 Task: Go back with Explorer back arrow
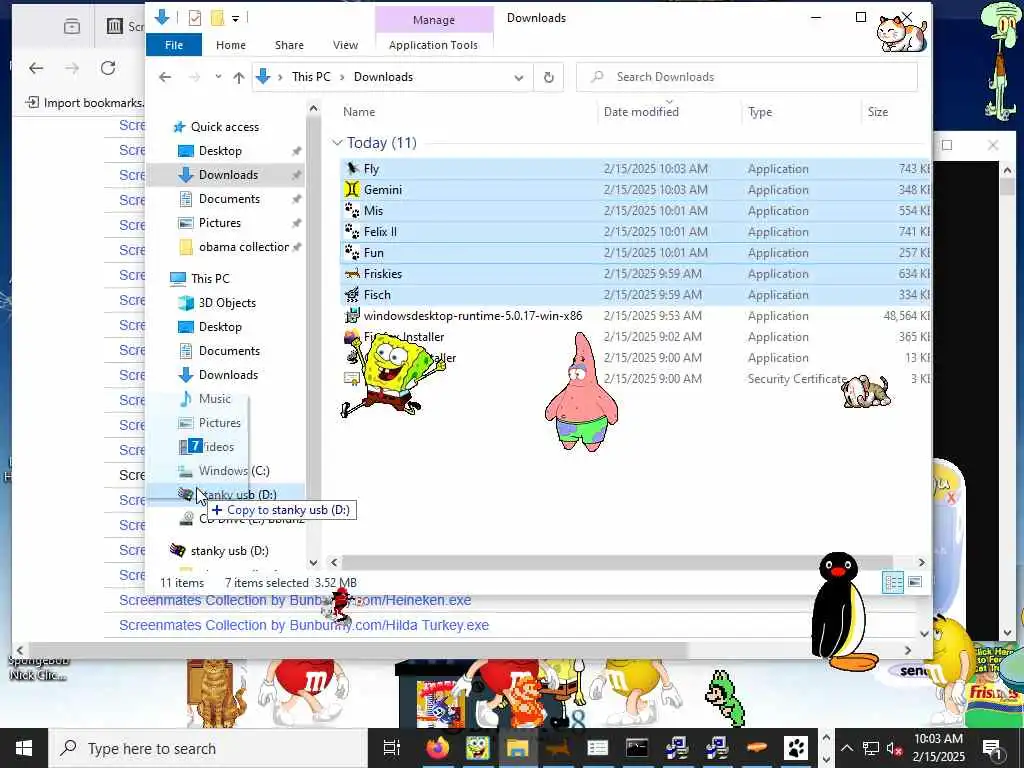click(x=165, y=77)
